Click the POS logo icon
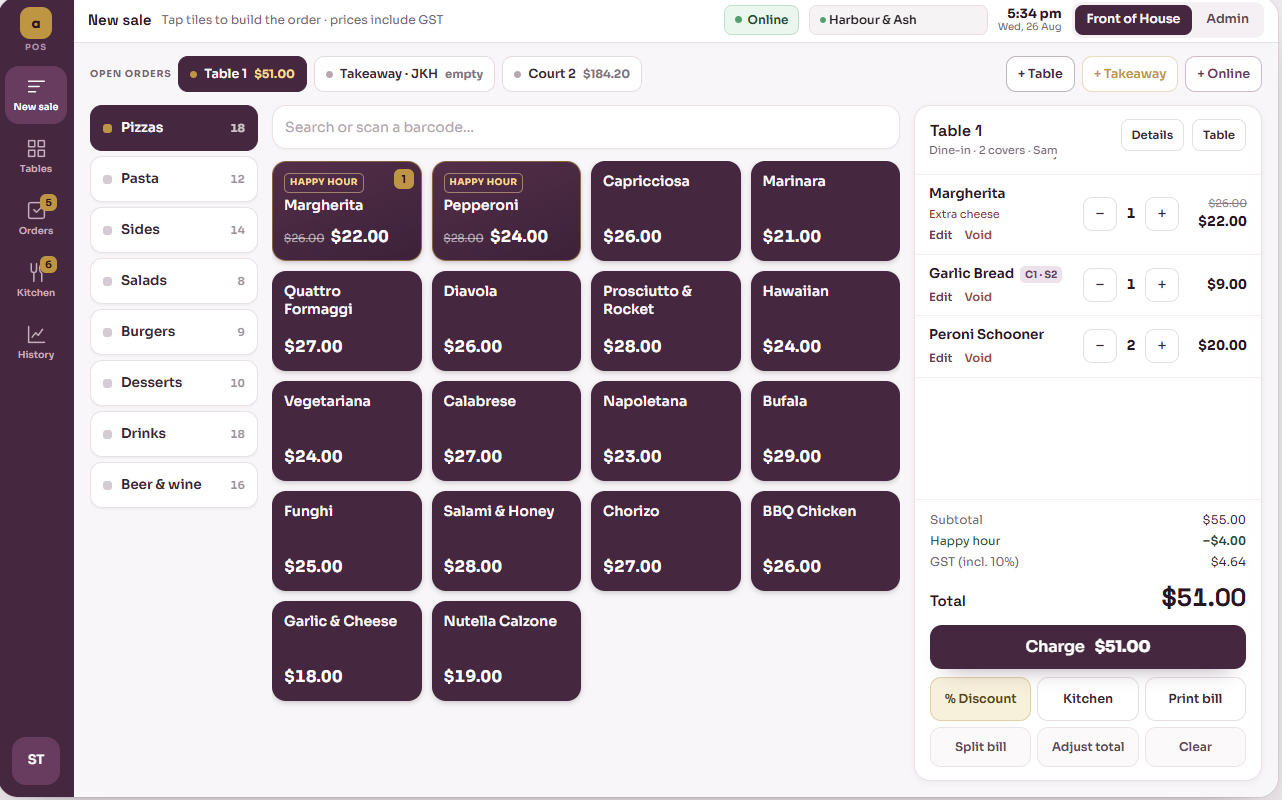Viewport: 1282px width, 800px height. [36, 22]
